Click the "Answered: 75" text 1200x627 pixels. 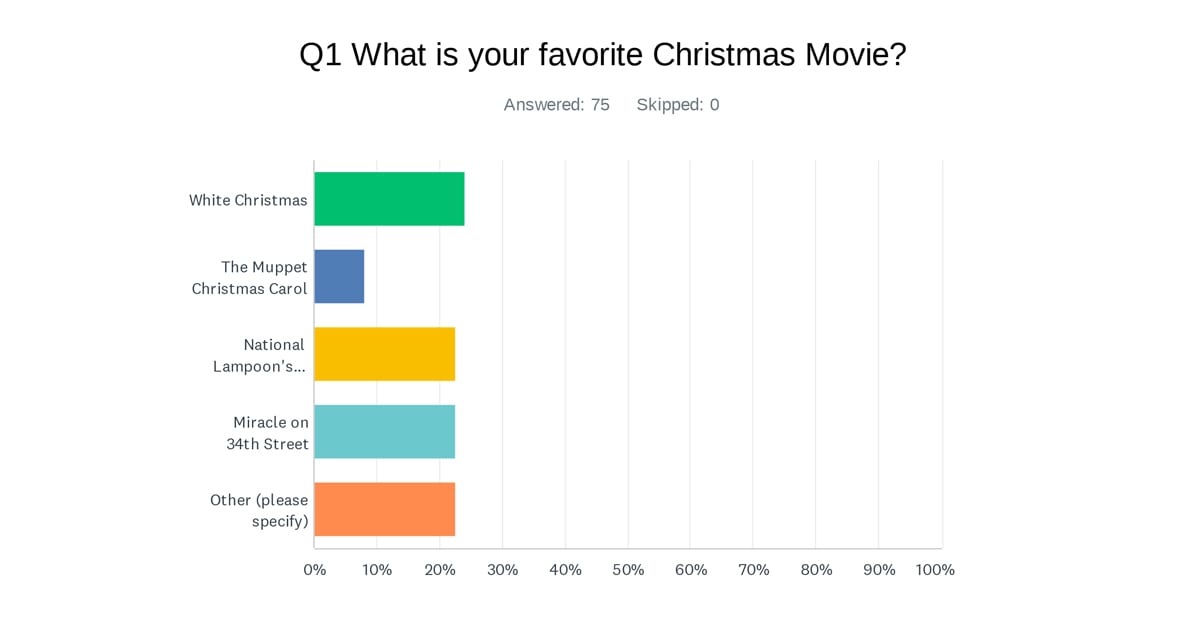click(556, 105)
